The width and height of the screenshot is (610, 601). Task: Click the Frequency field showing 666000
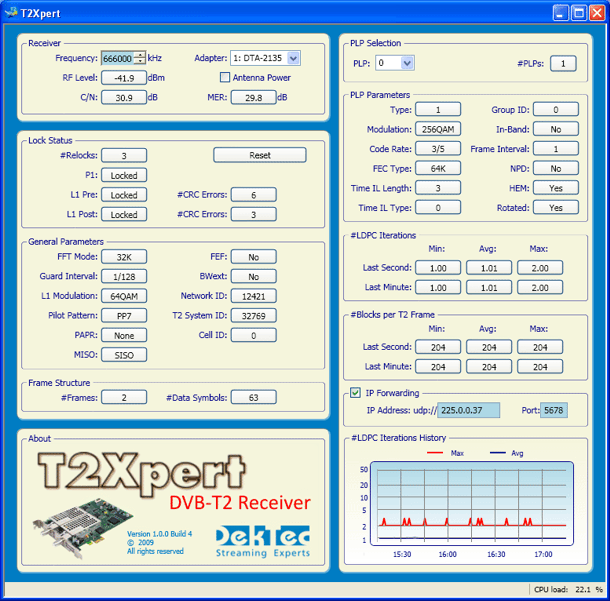click(x=118, y=58)
